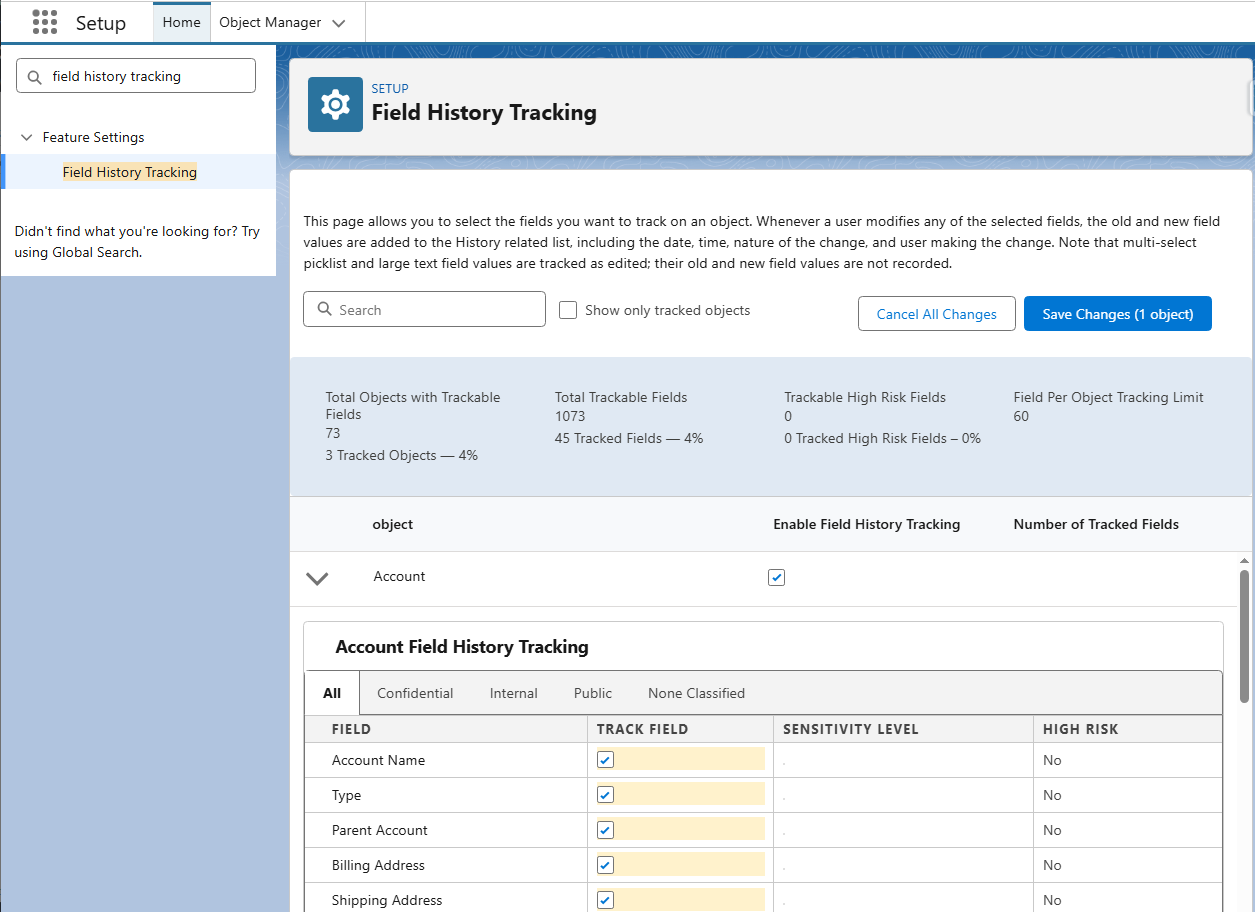The image size is (1255, 912).
Task: Select the Confidential tab
Action: (415, 693)
